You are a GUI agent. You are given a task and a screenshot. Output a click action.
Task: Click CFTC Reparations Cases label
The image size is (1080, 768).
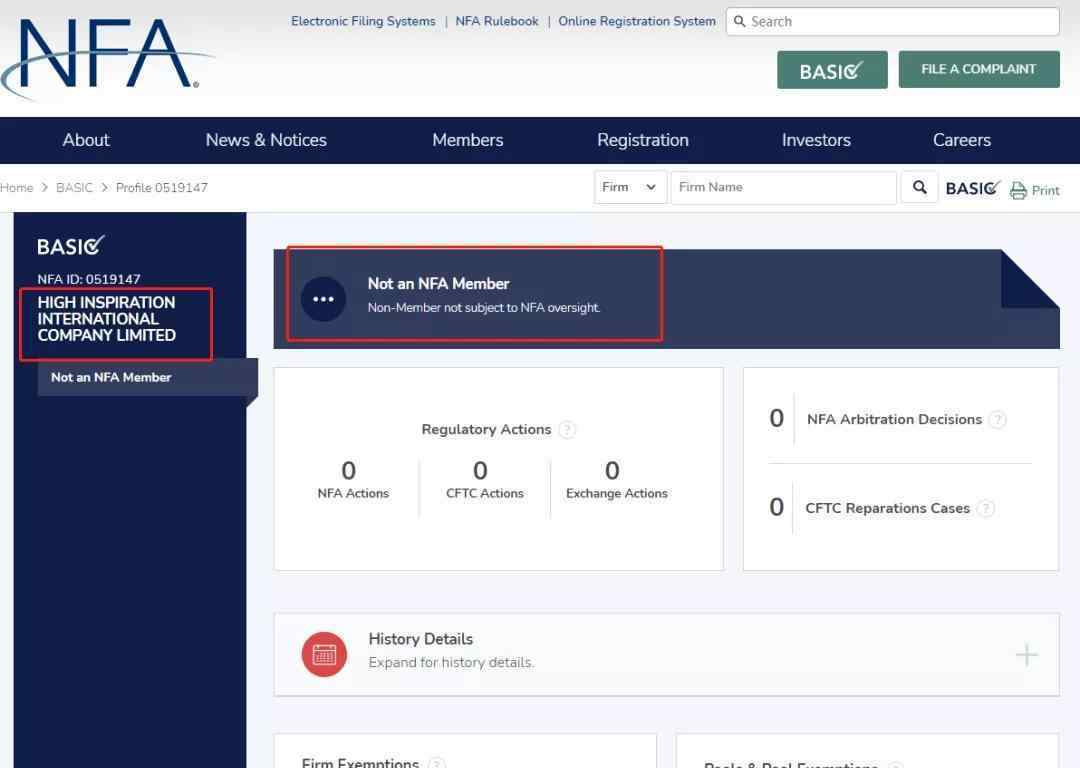pos(887,508)
